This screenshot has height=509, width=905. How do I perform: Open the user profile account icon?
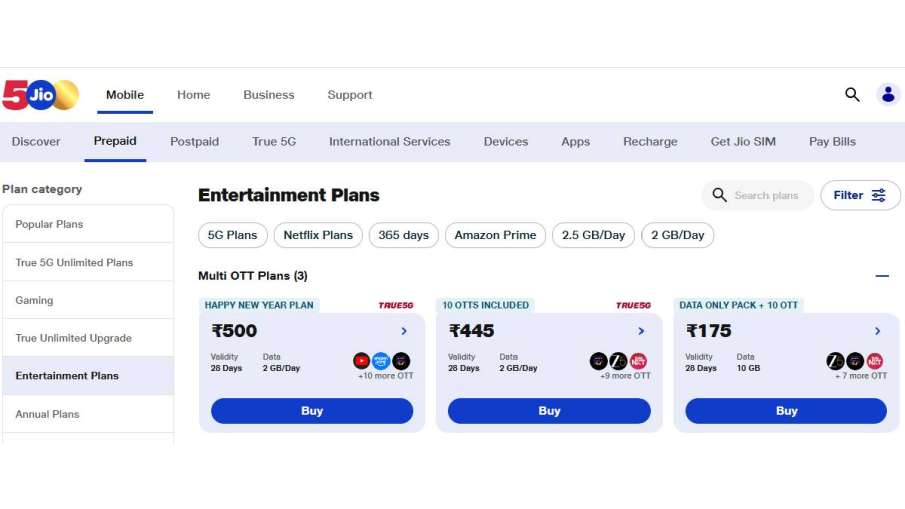(888, 95)
